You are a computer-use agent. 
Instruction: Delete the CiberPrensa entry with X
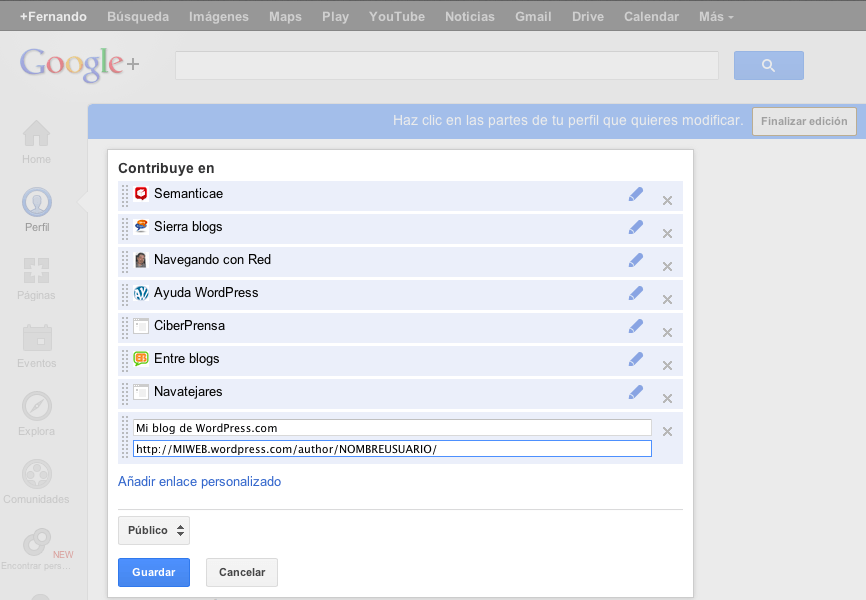pos(667,333)
